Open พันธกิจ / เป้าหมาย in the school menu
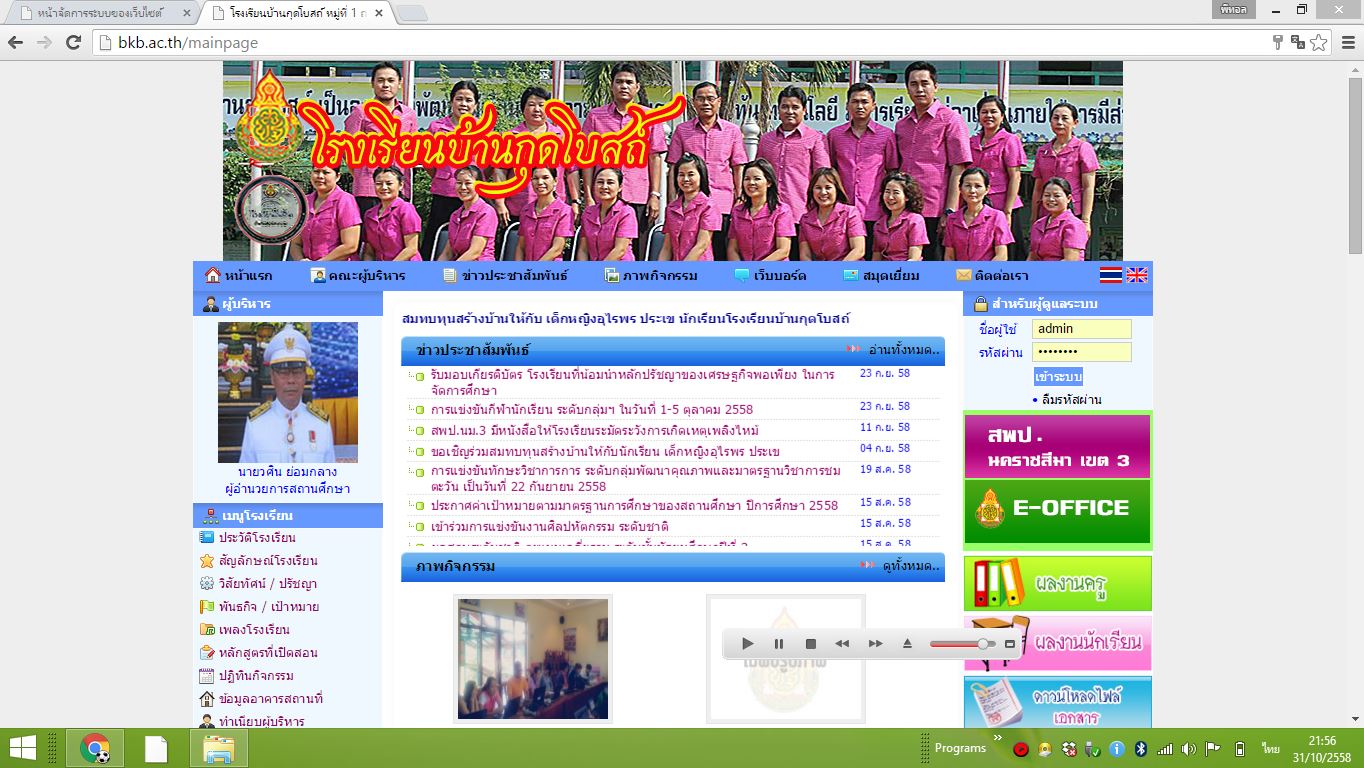The width and height of the screenshot is (1364, 768). click(269, 607)
